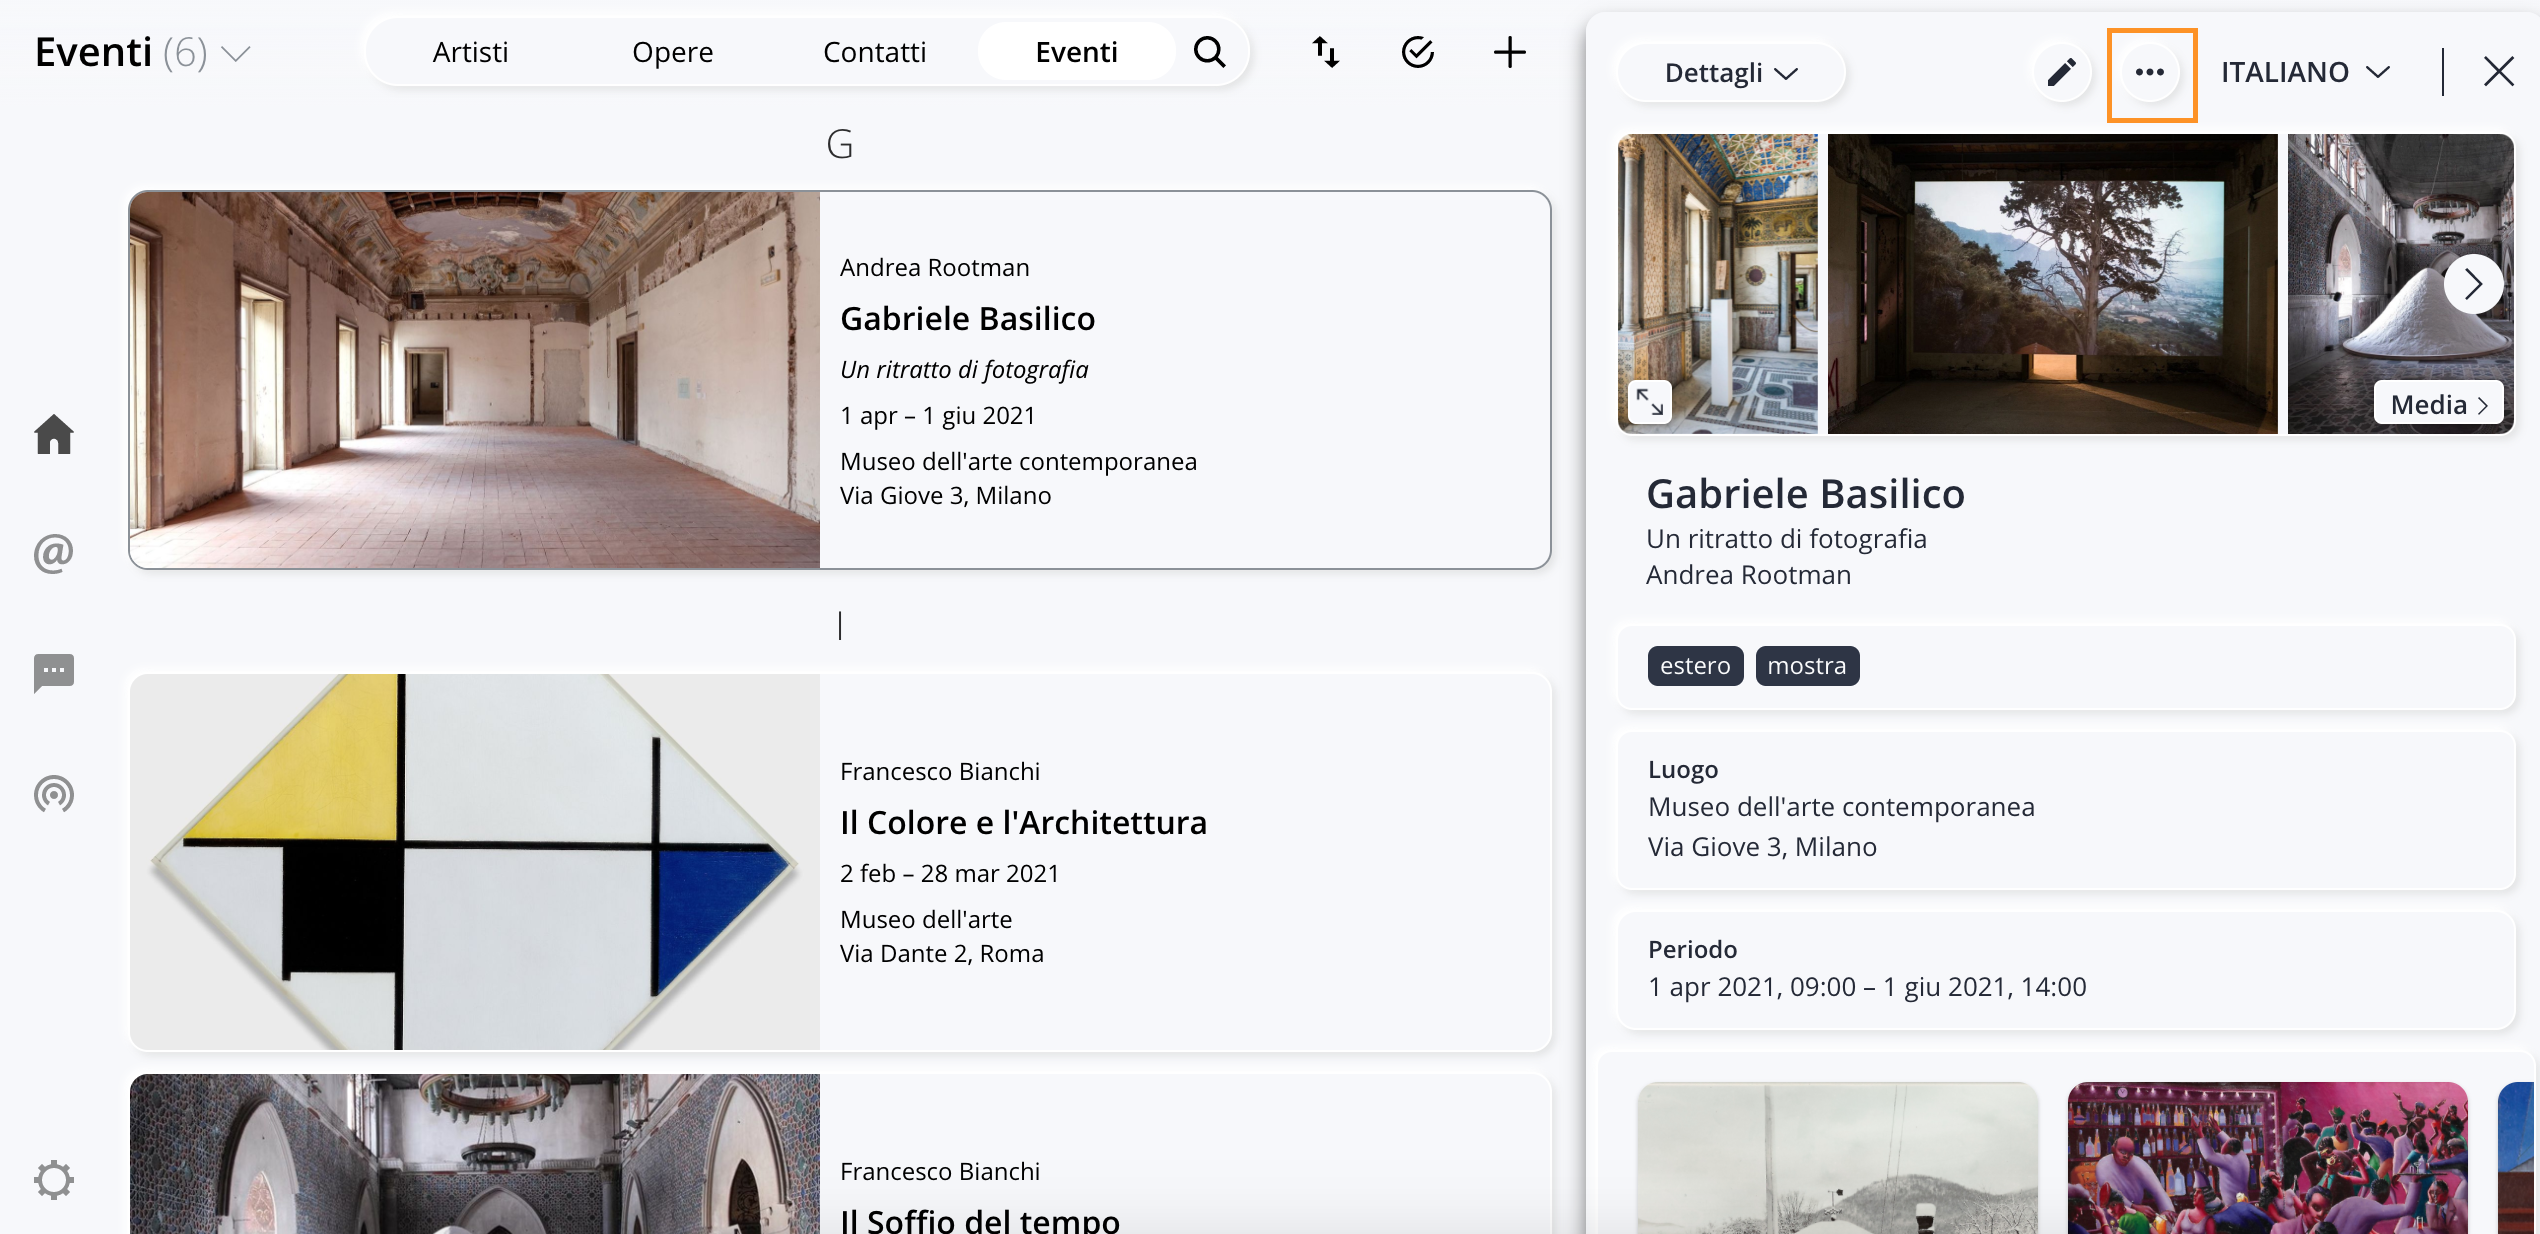Add a new event with plus icon
This screenshot has height=1234, width=2540.
(1509, 52)
